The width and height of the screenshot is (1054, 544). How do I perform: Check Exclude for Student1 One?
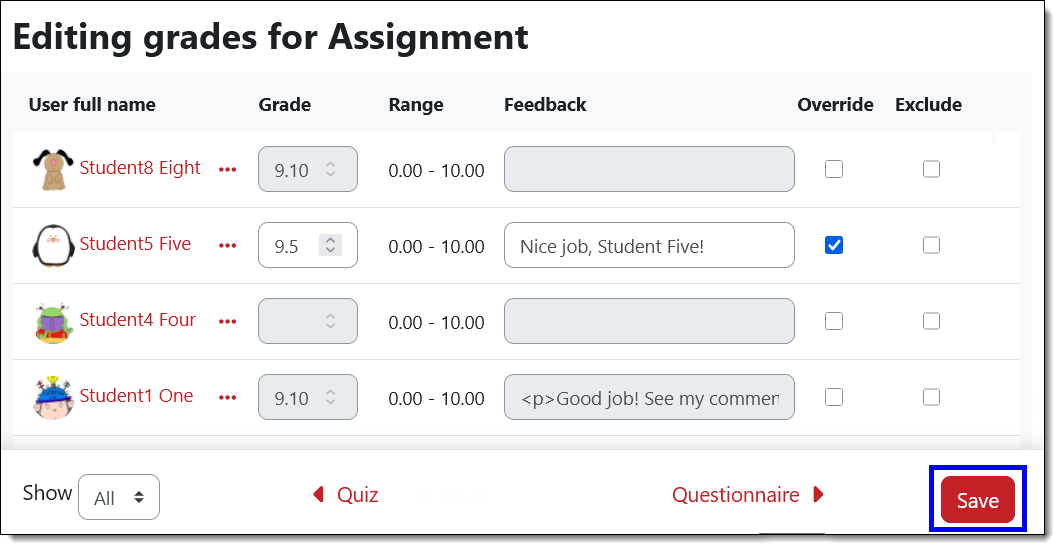pos(931,397)
